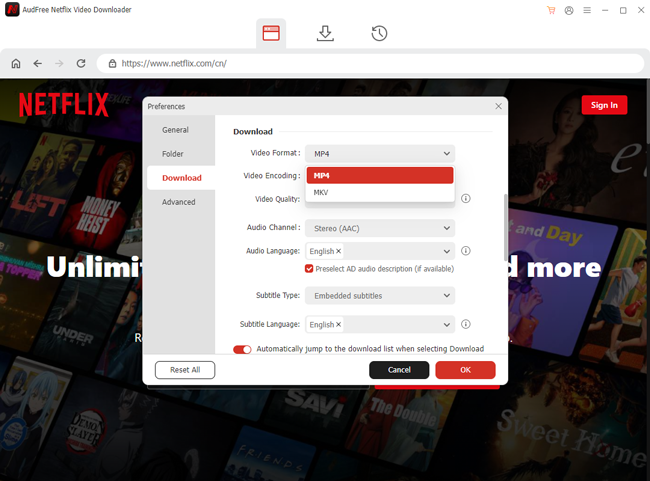Open the shopping cart purchase icon
650x481 pixels.
pos(551,10)
